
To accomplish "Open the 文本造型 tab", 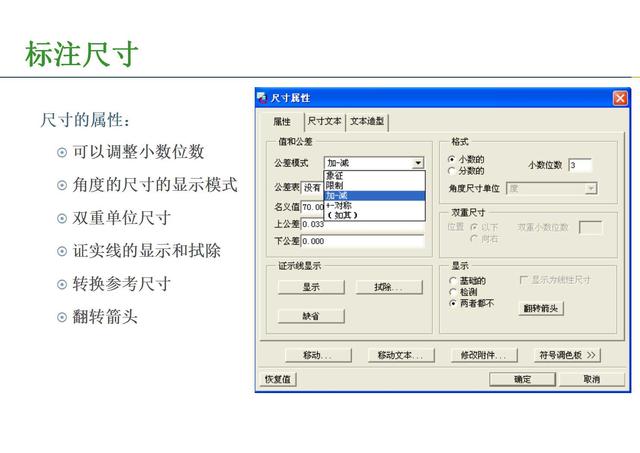I will pyautogui.click(x=367, y=121).
